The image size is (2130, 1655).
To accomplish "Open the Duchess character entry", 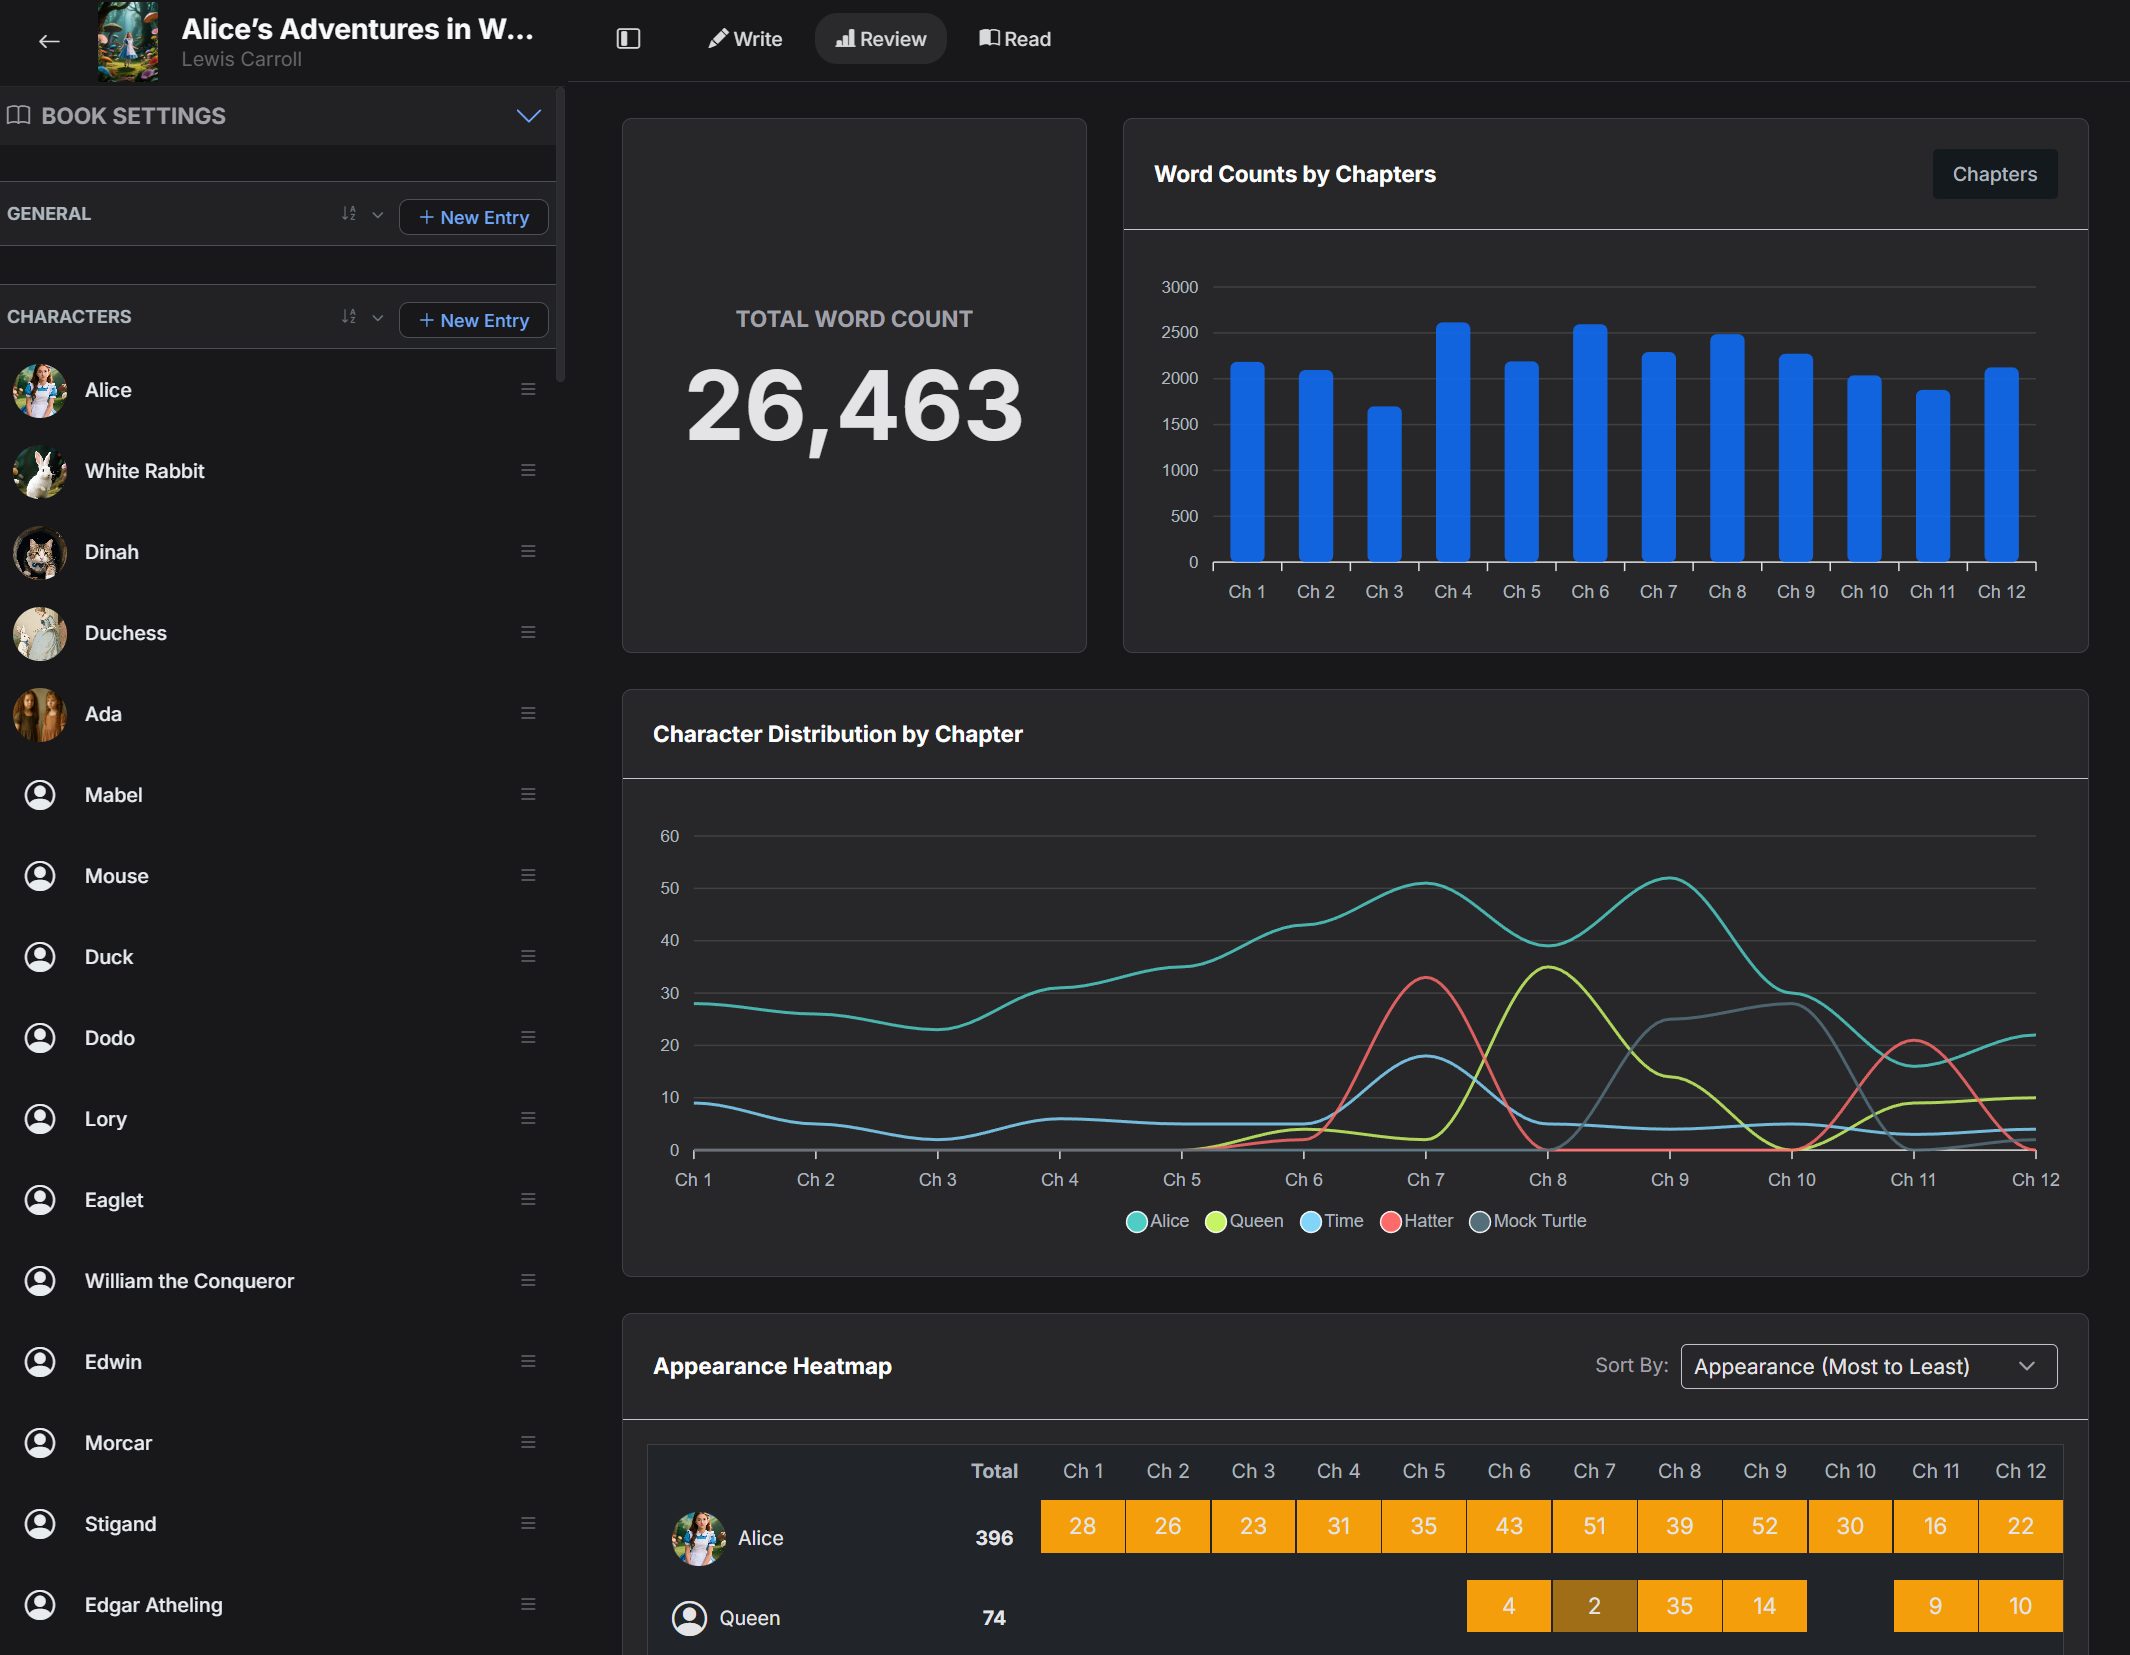I will click(x=277, y=633).
